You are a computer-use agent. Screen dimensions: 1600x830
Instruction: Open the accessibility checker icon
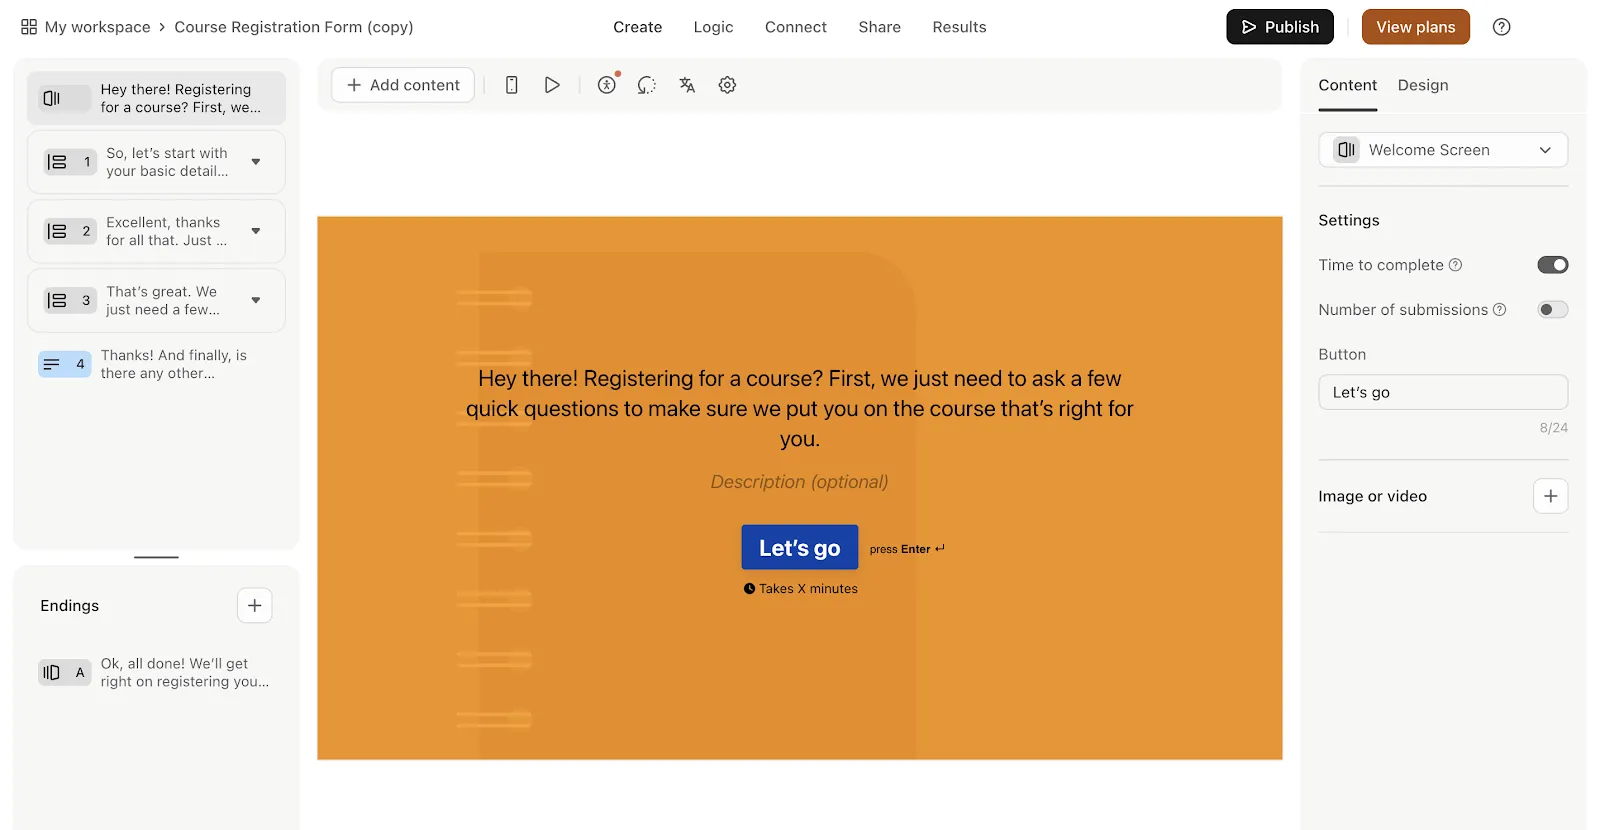(x=607, y=85)
